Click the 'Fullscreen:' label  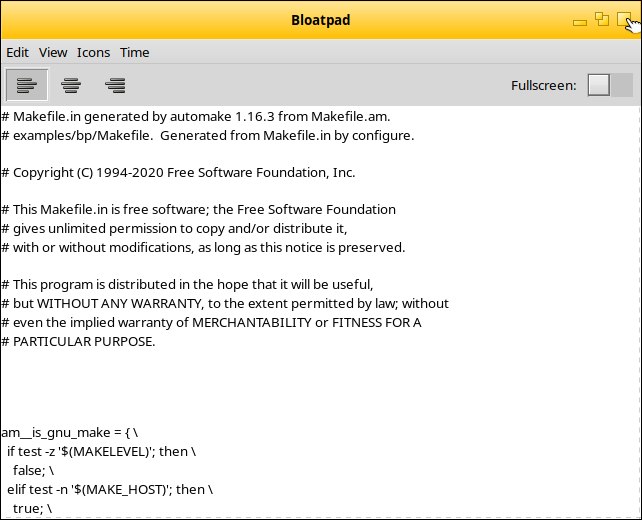pyautogui.click(x=544, y=85)
